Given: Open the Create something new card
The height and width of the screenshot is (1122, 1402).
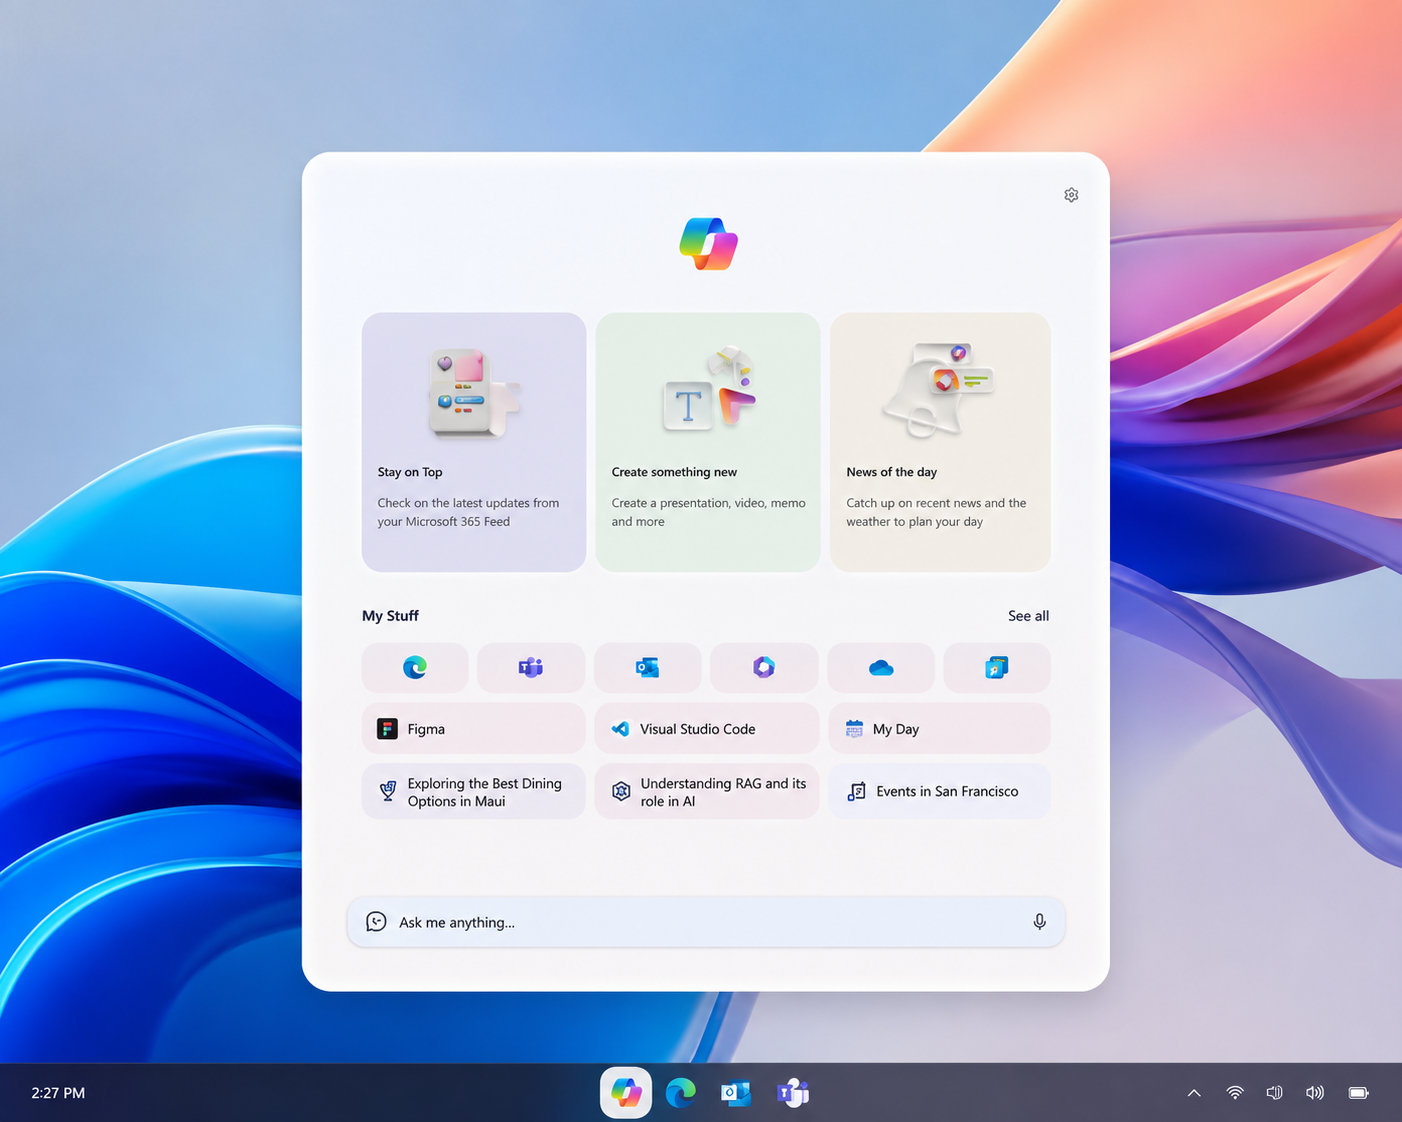Looking at the screenshot, I should [708, 442].
